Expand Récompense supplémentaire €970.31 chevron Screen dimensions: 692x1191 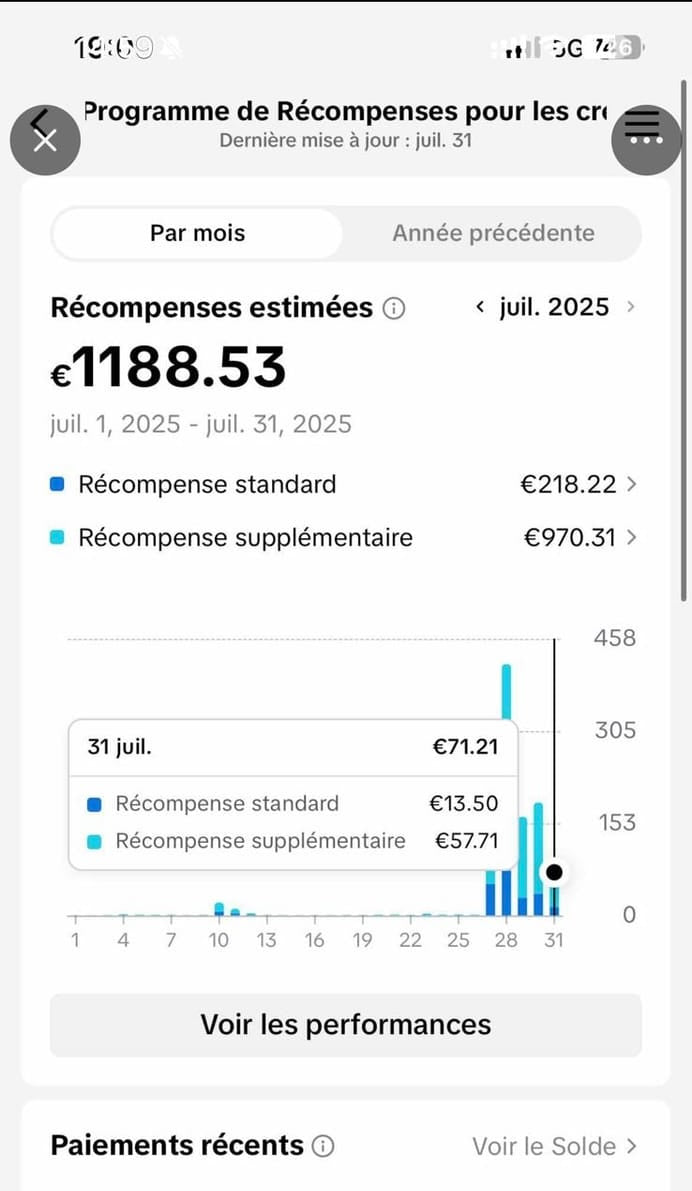point(631,538)
